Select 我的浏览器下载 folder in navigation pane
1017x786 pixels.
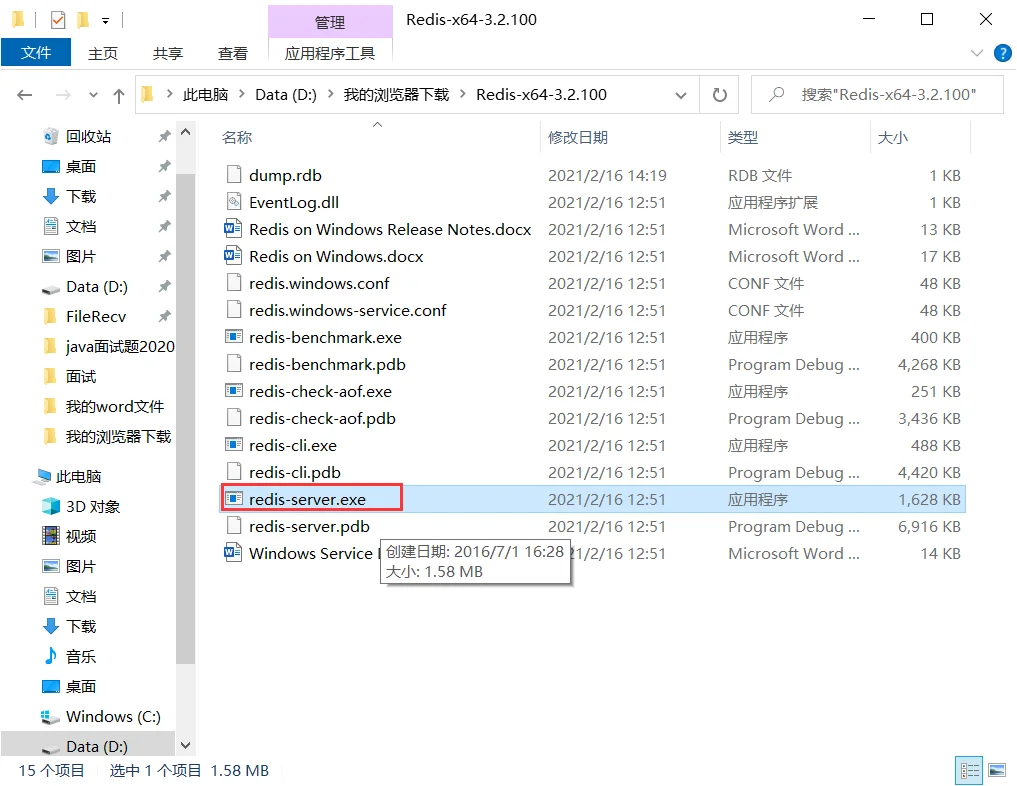118,436
